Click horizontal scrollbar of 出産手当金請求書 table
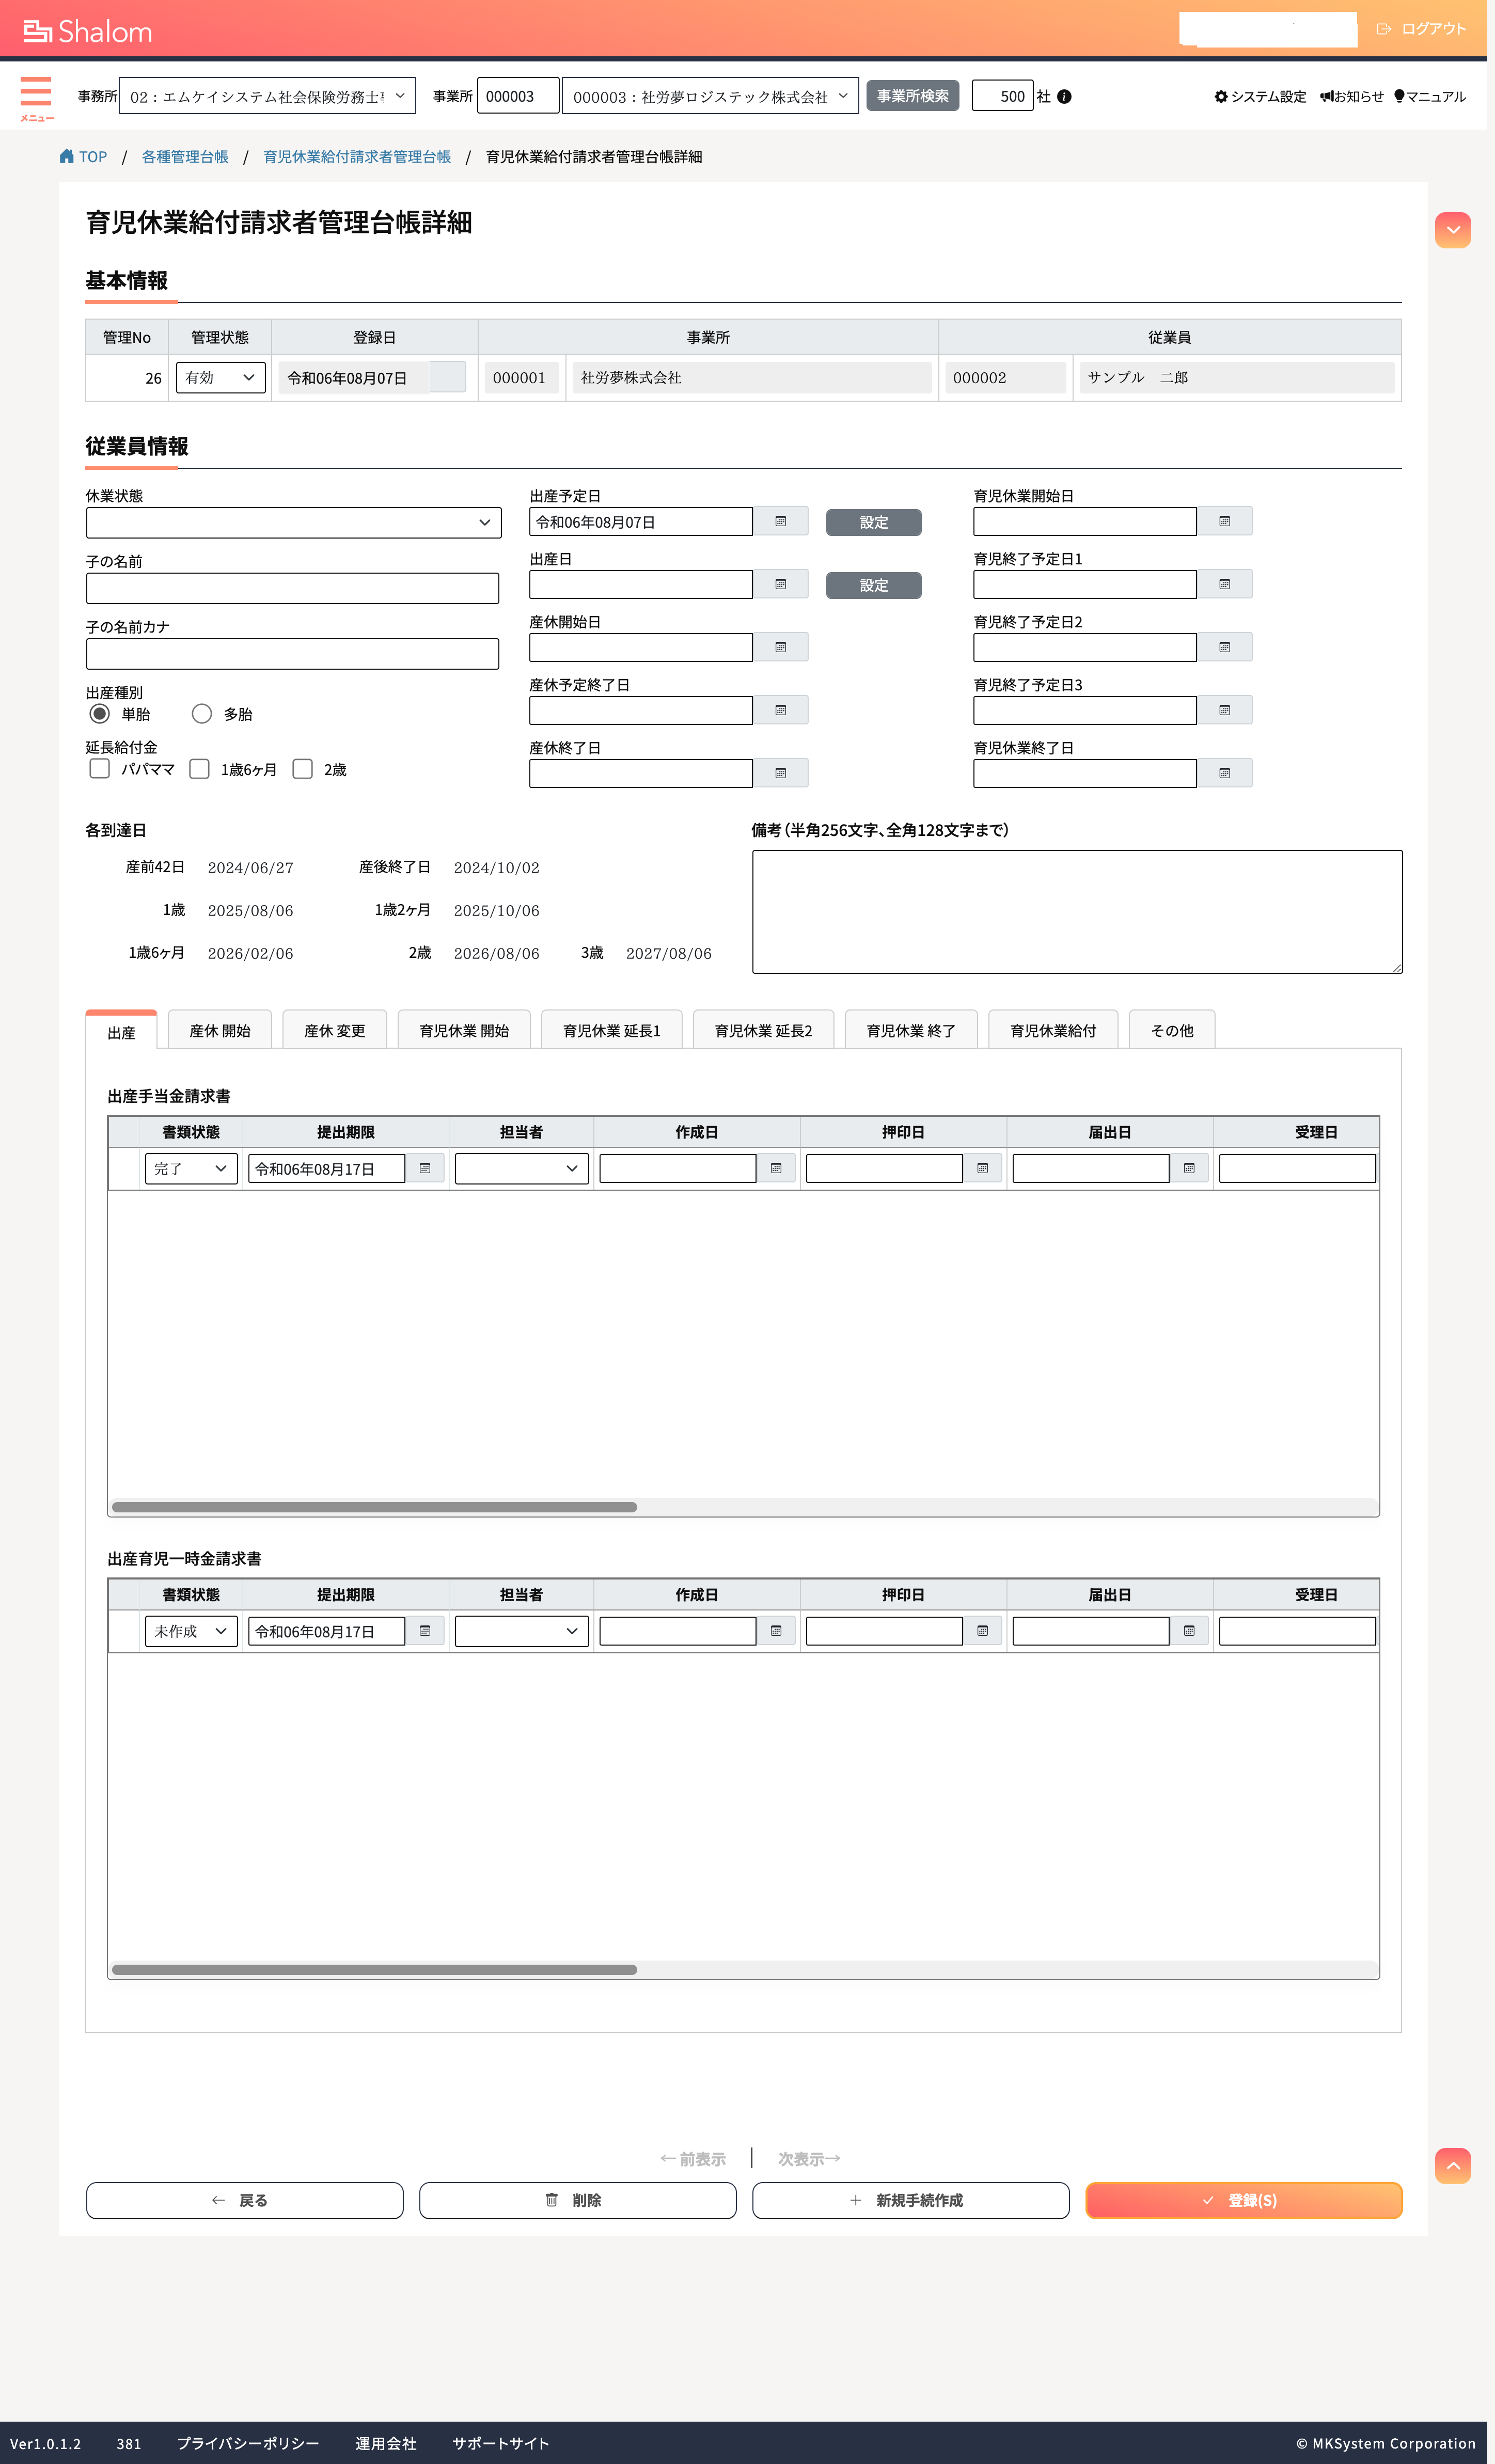 click(375, 1507)
